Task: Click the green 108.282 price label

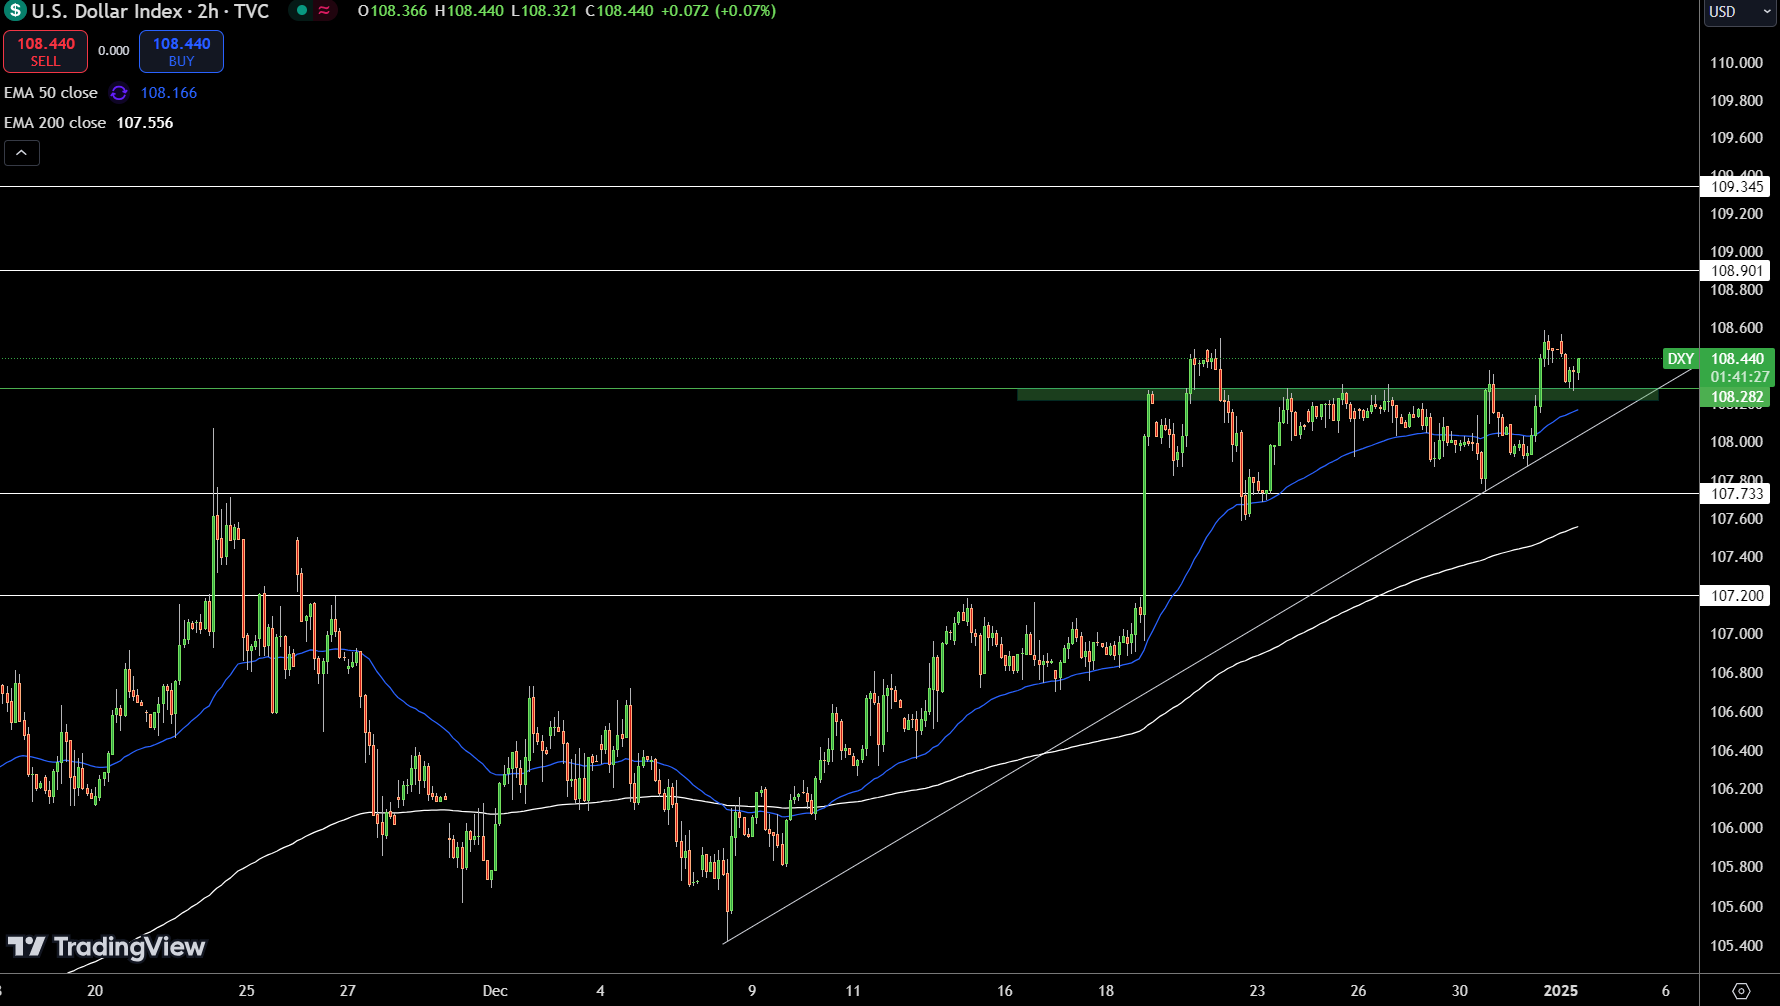Action: coord(1736,397)
